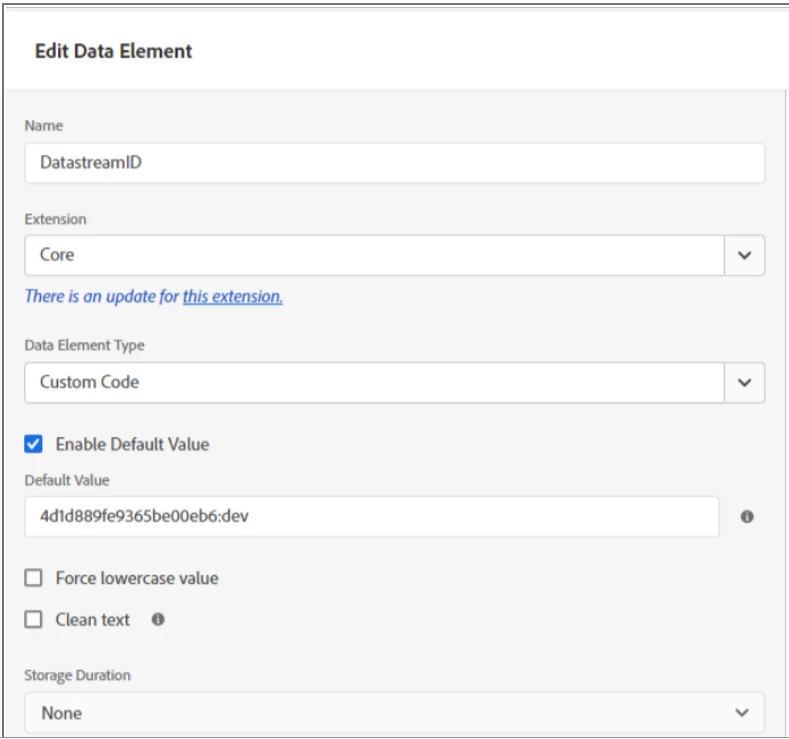Viewport: 789px width, 739px height.
Task: Click the chevron arrow on the Extension dropdown
Action: tap(744, 255)
